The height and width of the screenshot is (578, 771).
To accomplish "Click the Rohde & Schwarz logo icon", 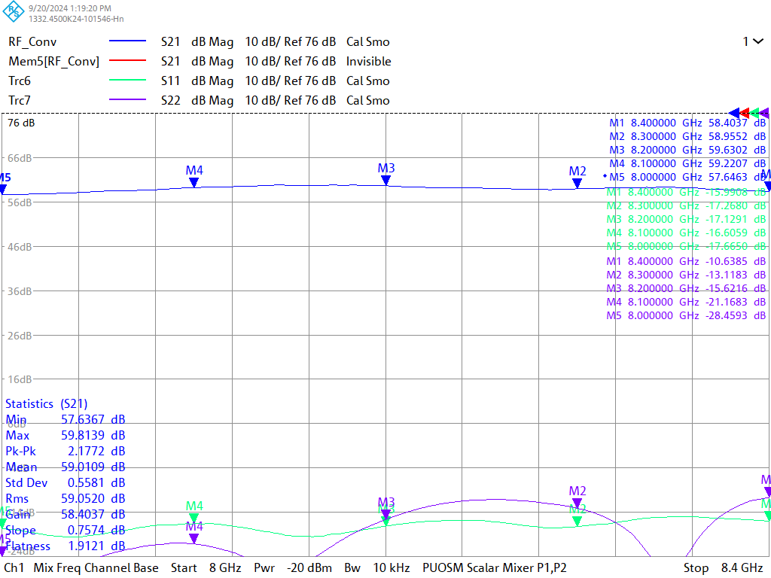I will 14,13.
